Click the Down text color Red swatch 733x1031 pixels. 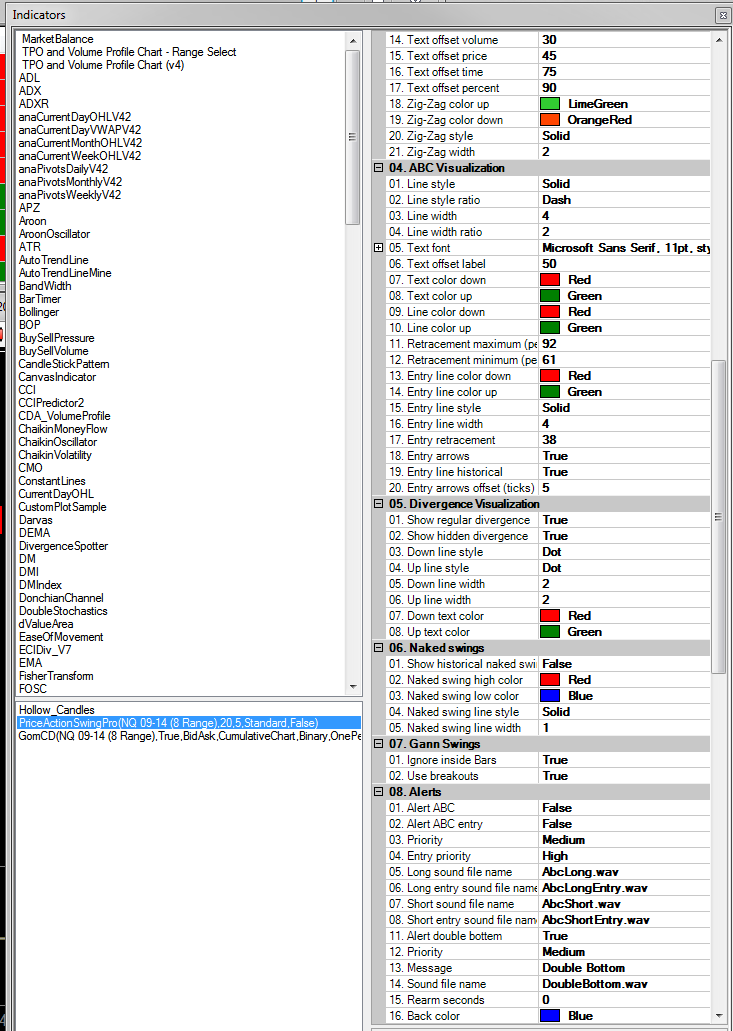550,615
